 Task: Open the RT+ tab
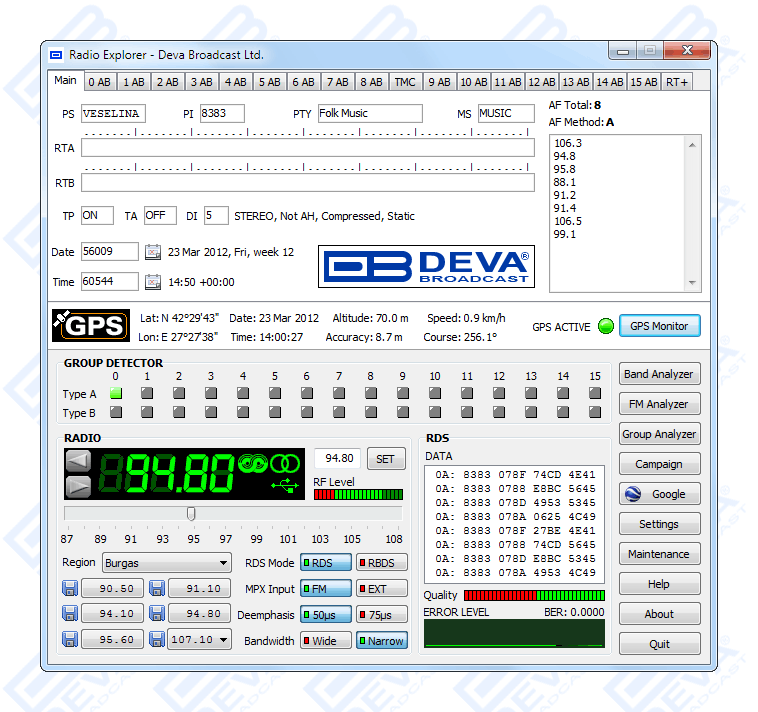pyautogui.click(x=677, y=82)
